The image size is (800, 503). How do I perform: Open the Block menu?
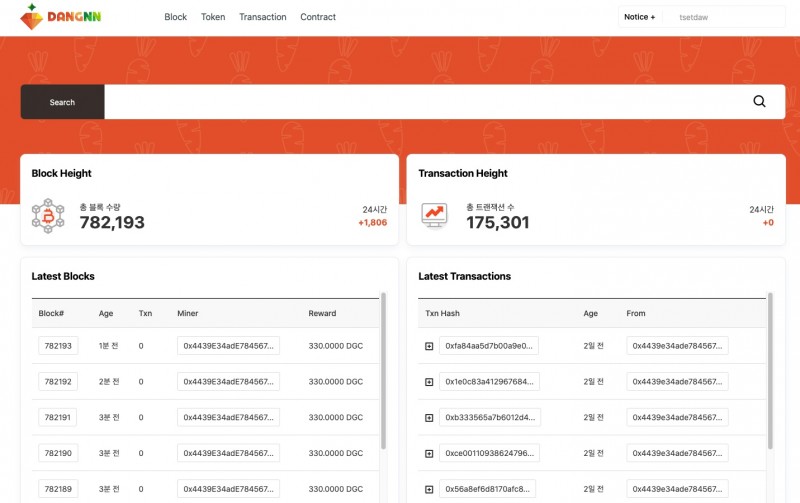point(175,17)
